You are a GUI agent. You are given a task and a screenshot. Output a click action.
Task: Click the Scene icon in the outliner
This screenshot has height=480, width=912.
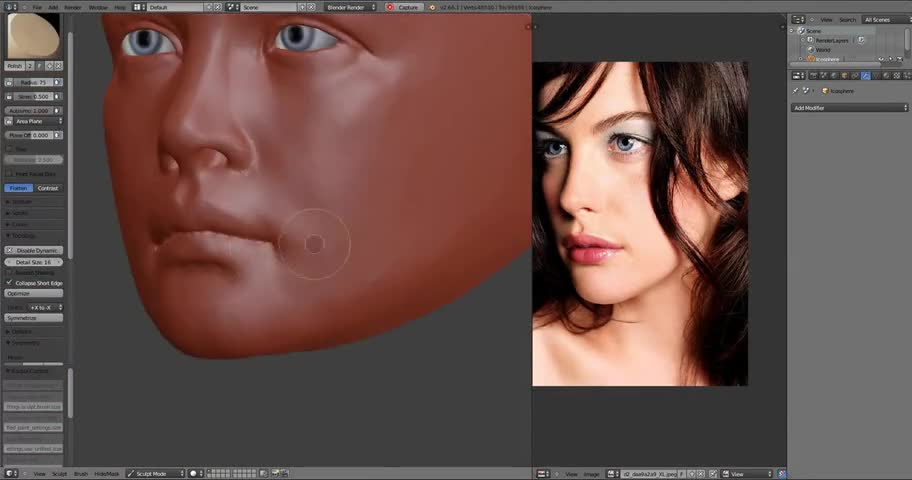point(801,30)
